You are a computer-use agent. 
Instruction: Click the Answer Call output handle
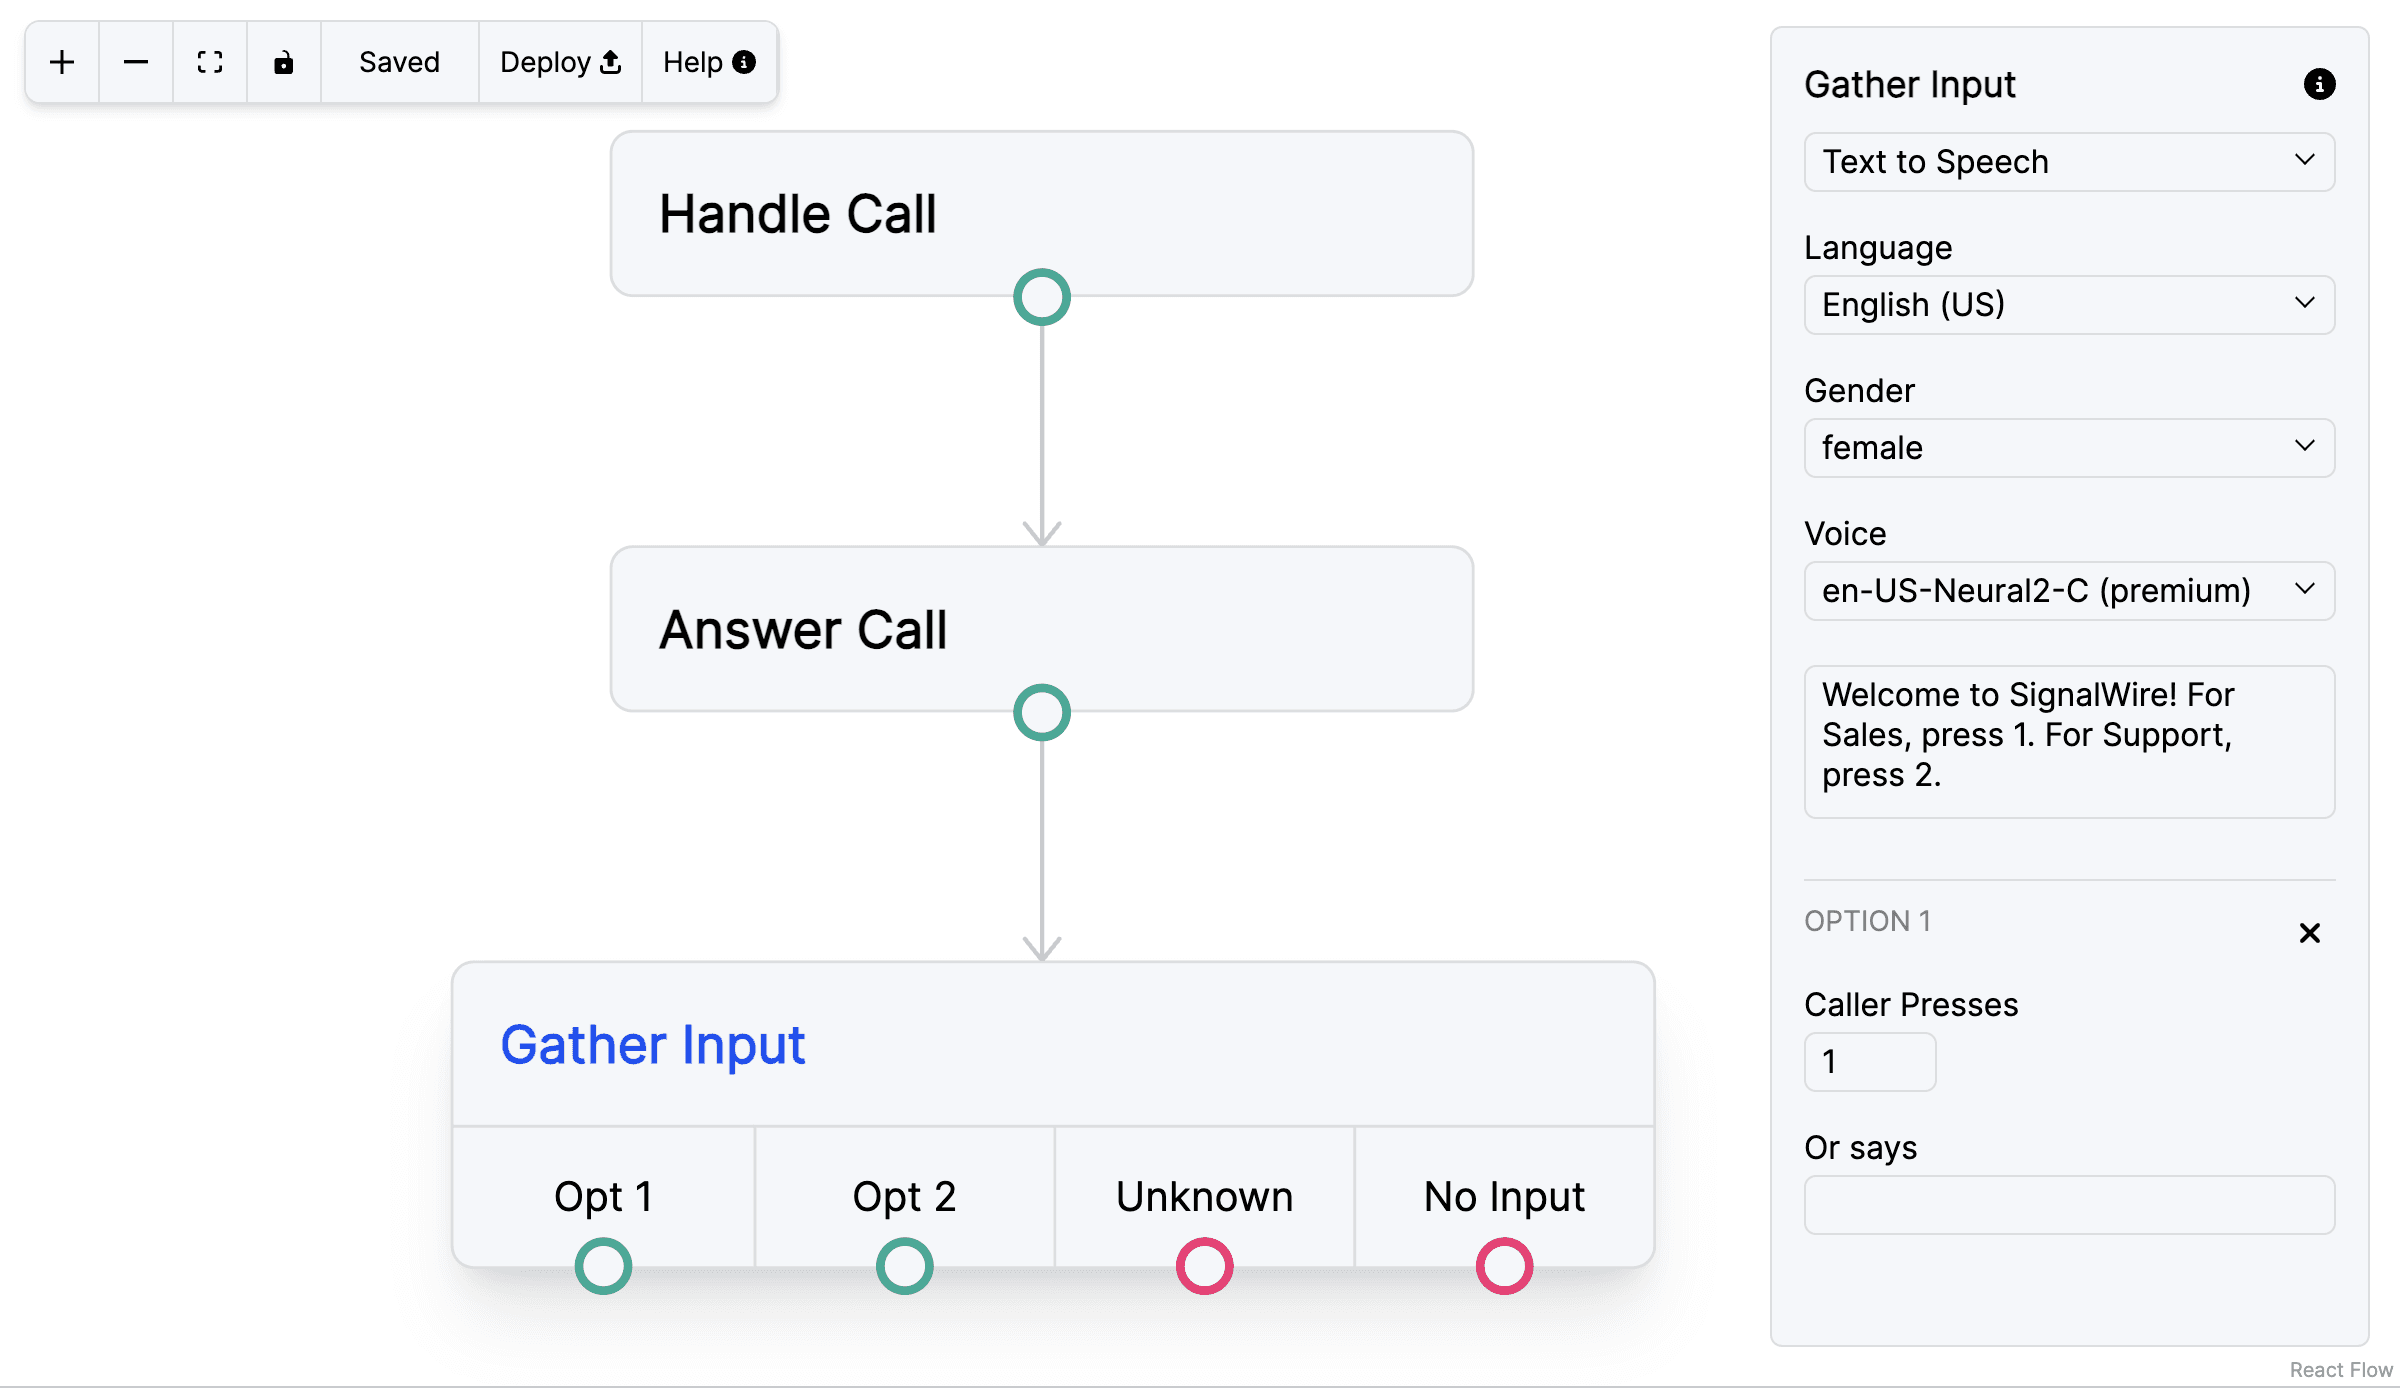click(1042, 713)
